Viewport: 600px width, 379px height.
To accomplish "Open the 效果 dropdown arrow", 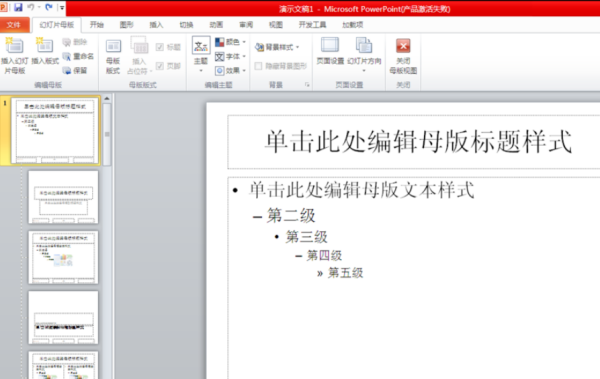I will pos(244,71).
